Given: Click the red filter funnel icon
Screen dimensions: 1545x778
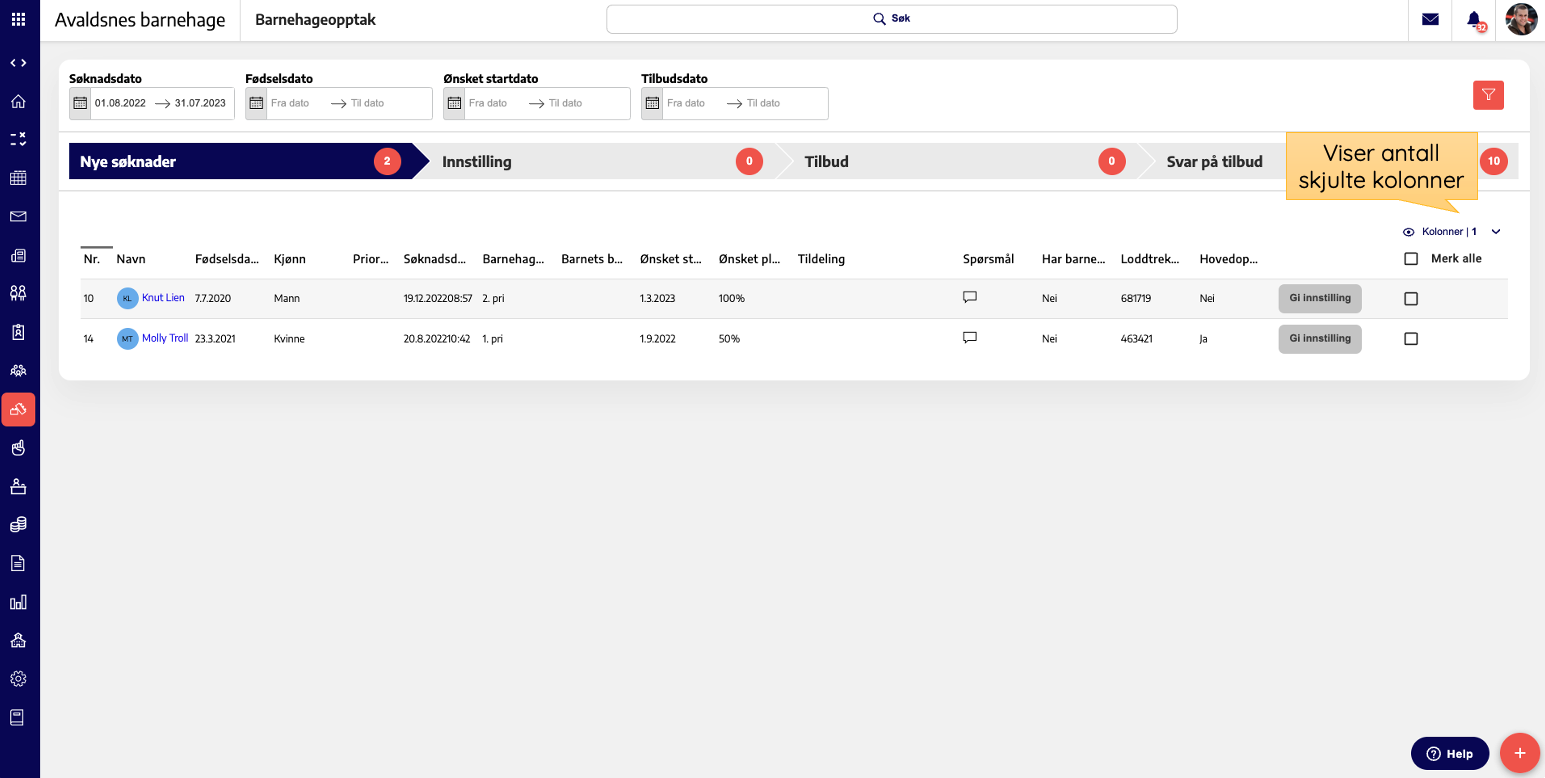Looking at the screenshot, I should 1488,95.
